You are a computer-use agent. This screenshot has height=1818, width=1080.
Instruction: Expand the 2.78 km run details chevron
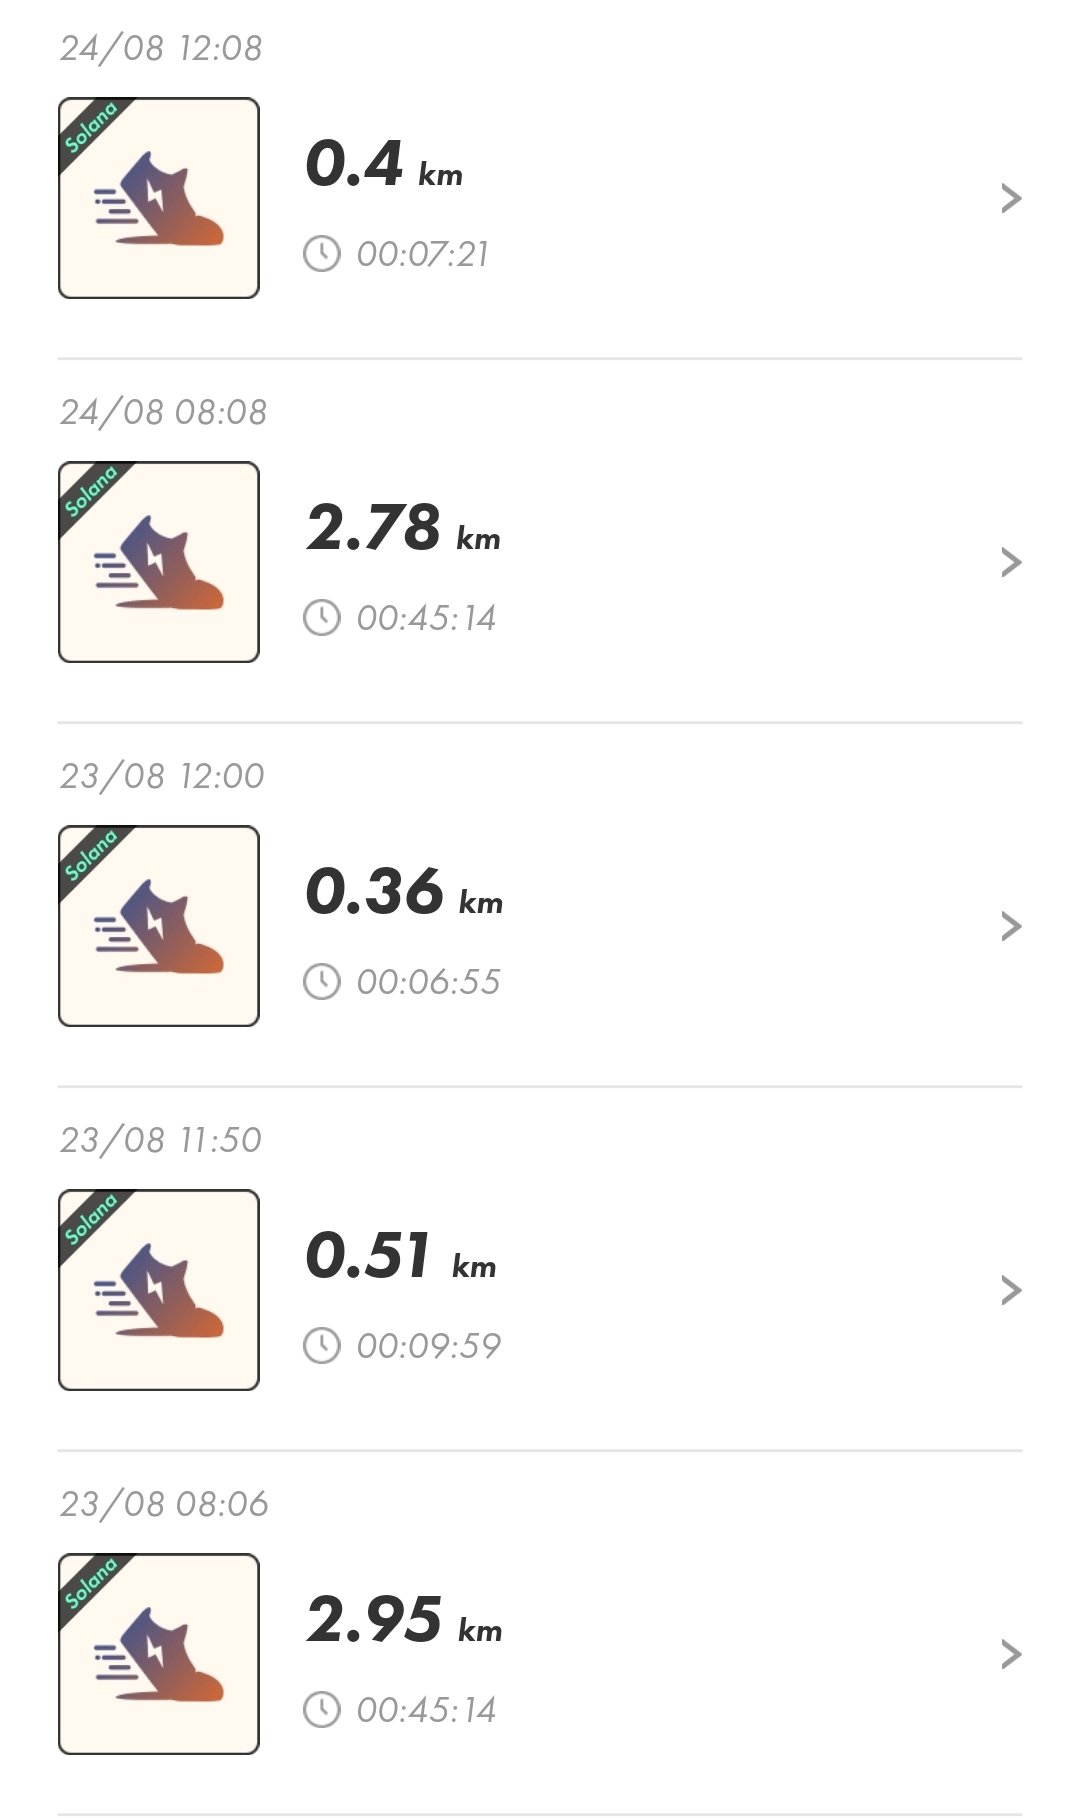coord(1011,563)
